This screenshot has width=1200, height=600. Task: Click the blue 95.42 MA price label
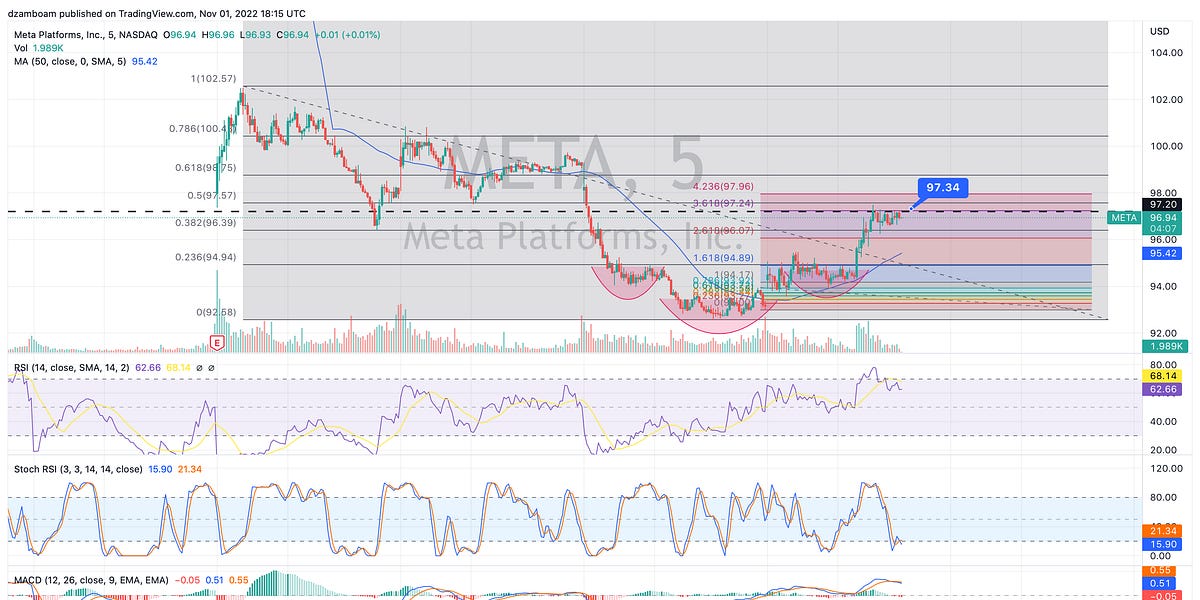(x=1162, y=253)
